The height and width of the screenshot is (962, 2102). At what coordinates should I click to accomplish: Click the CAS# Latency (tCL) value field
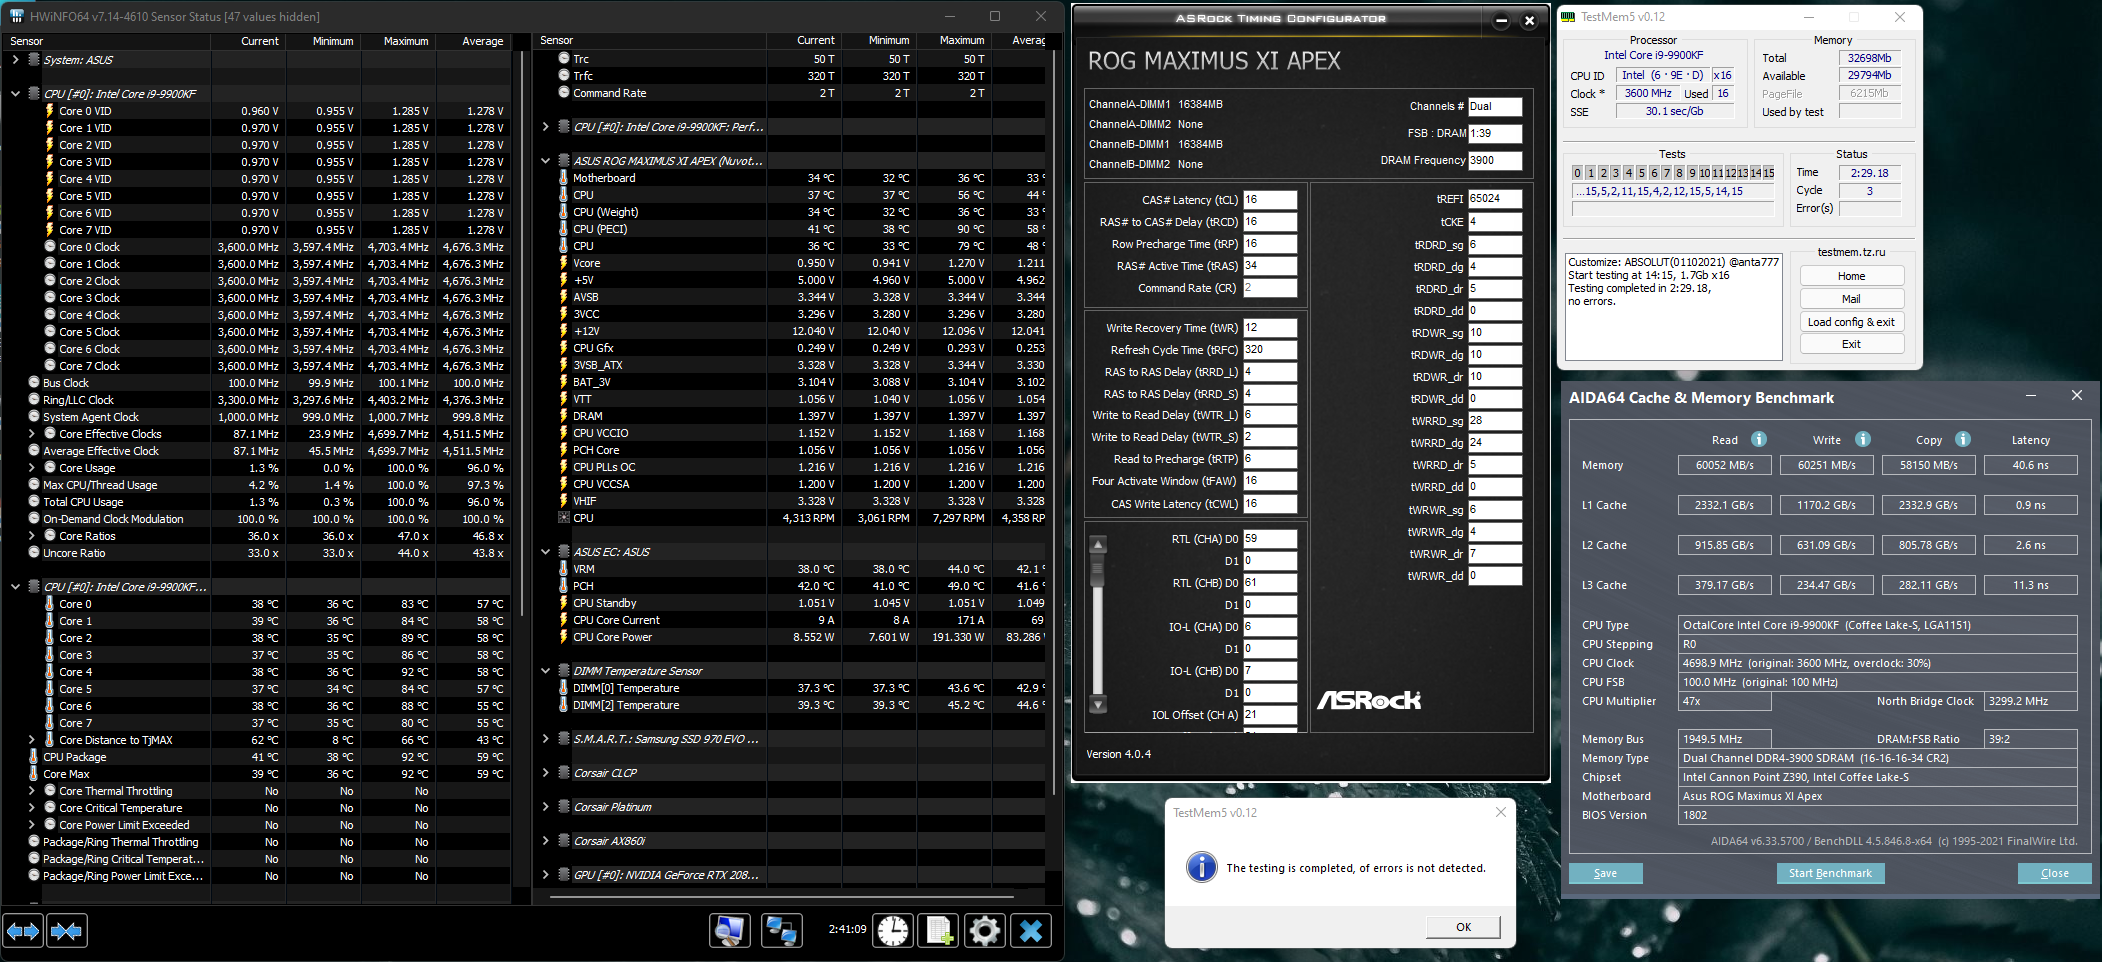pyautogui.click(x=1270, y=200)
